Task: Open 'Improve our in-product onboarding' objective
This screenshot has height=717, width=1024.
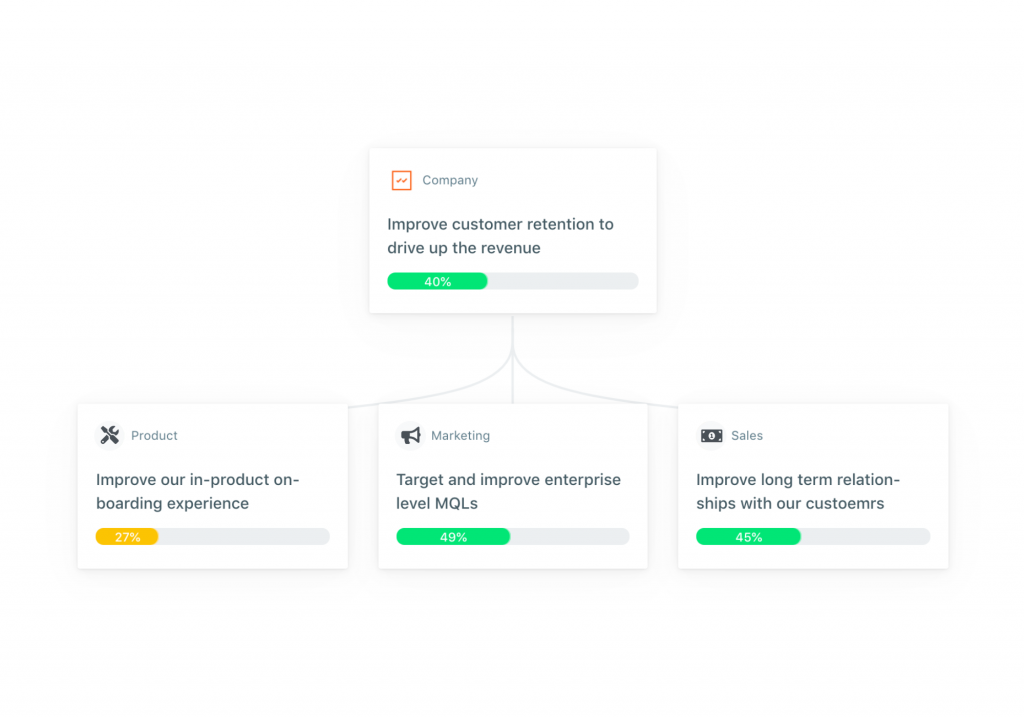Action: 197,491
